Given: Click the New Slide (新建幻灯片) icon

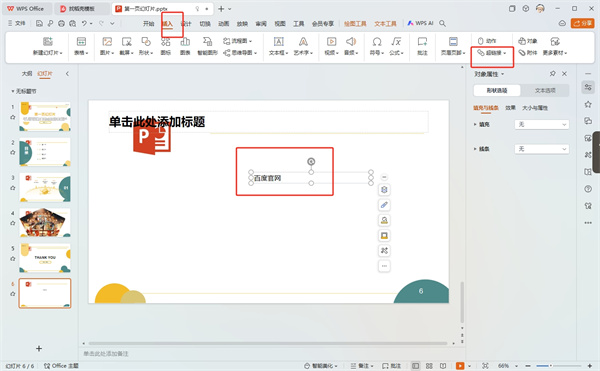Looking at the screenshot, I should (x=47, y=41).
